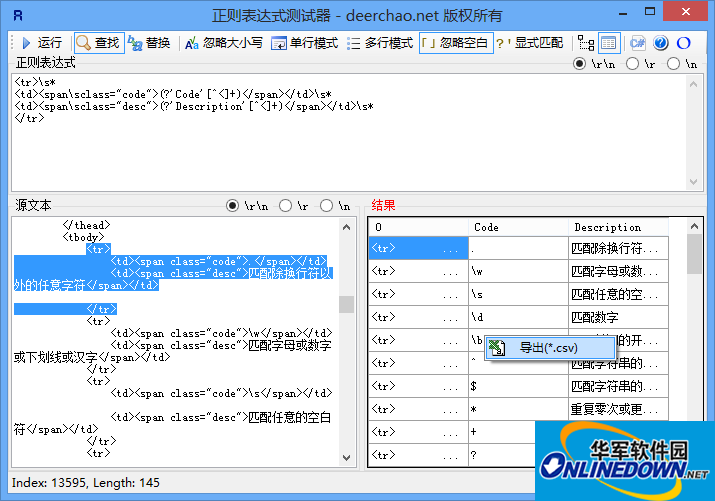This screenshot has height=501, width=715.
Task: Click the app icon in title bar
Action: coord(18,16)
